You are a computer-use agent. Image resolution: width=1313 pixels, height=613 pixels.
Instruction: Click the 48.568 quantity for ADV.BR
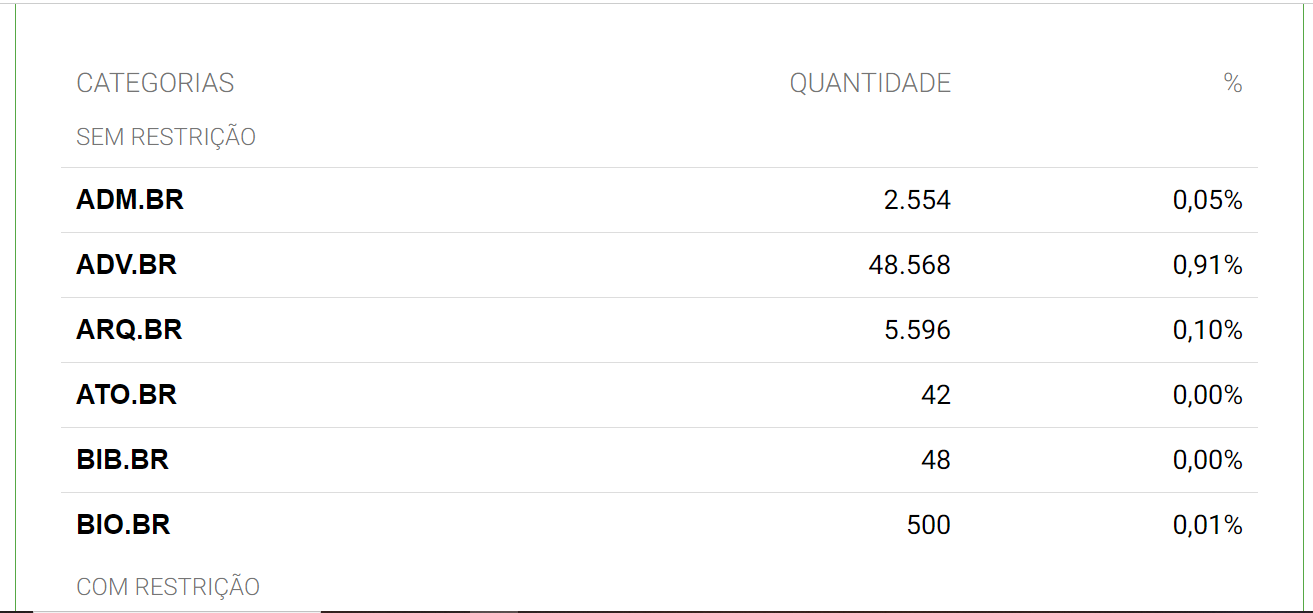tap(910, 265)
